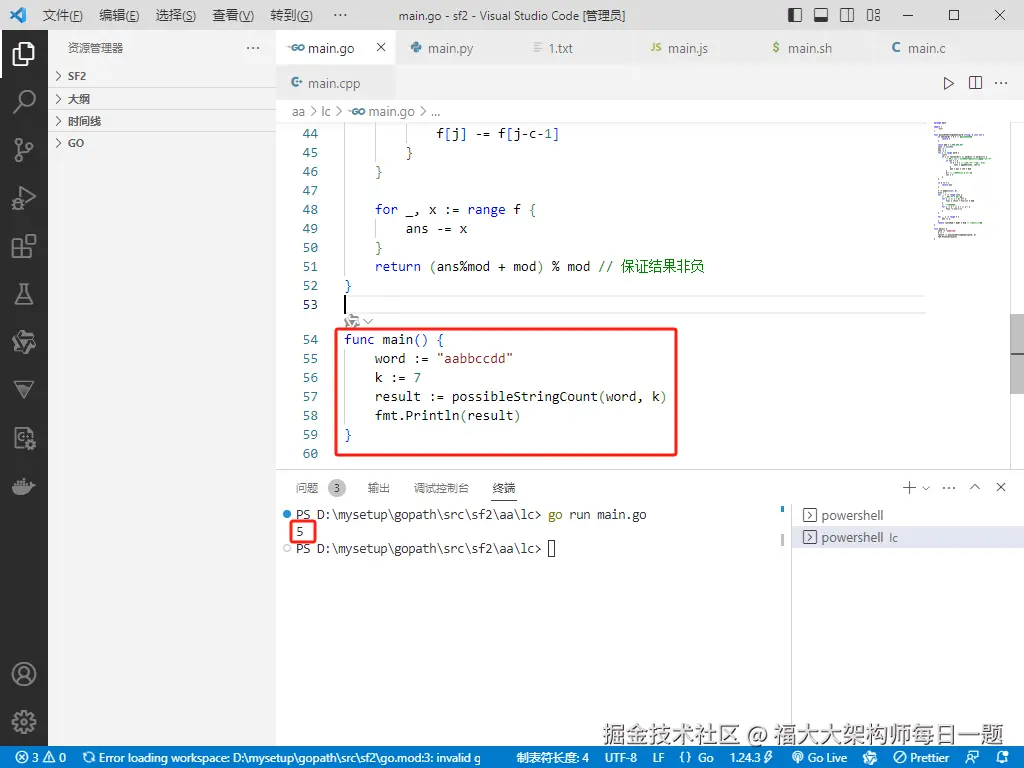Open the 文件(F) menu
This screenshot has width=1024, height=768.
(63, 15)
